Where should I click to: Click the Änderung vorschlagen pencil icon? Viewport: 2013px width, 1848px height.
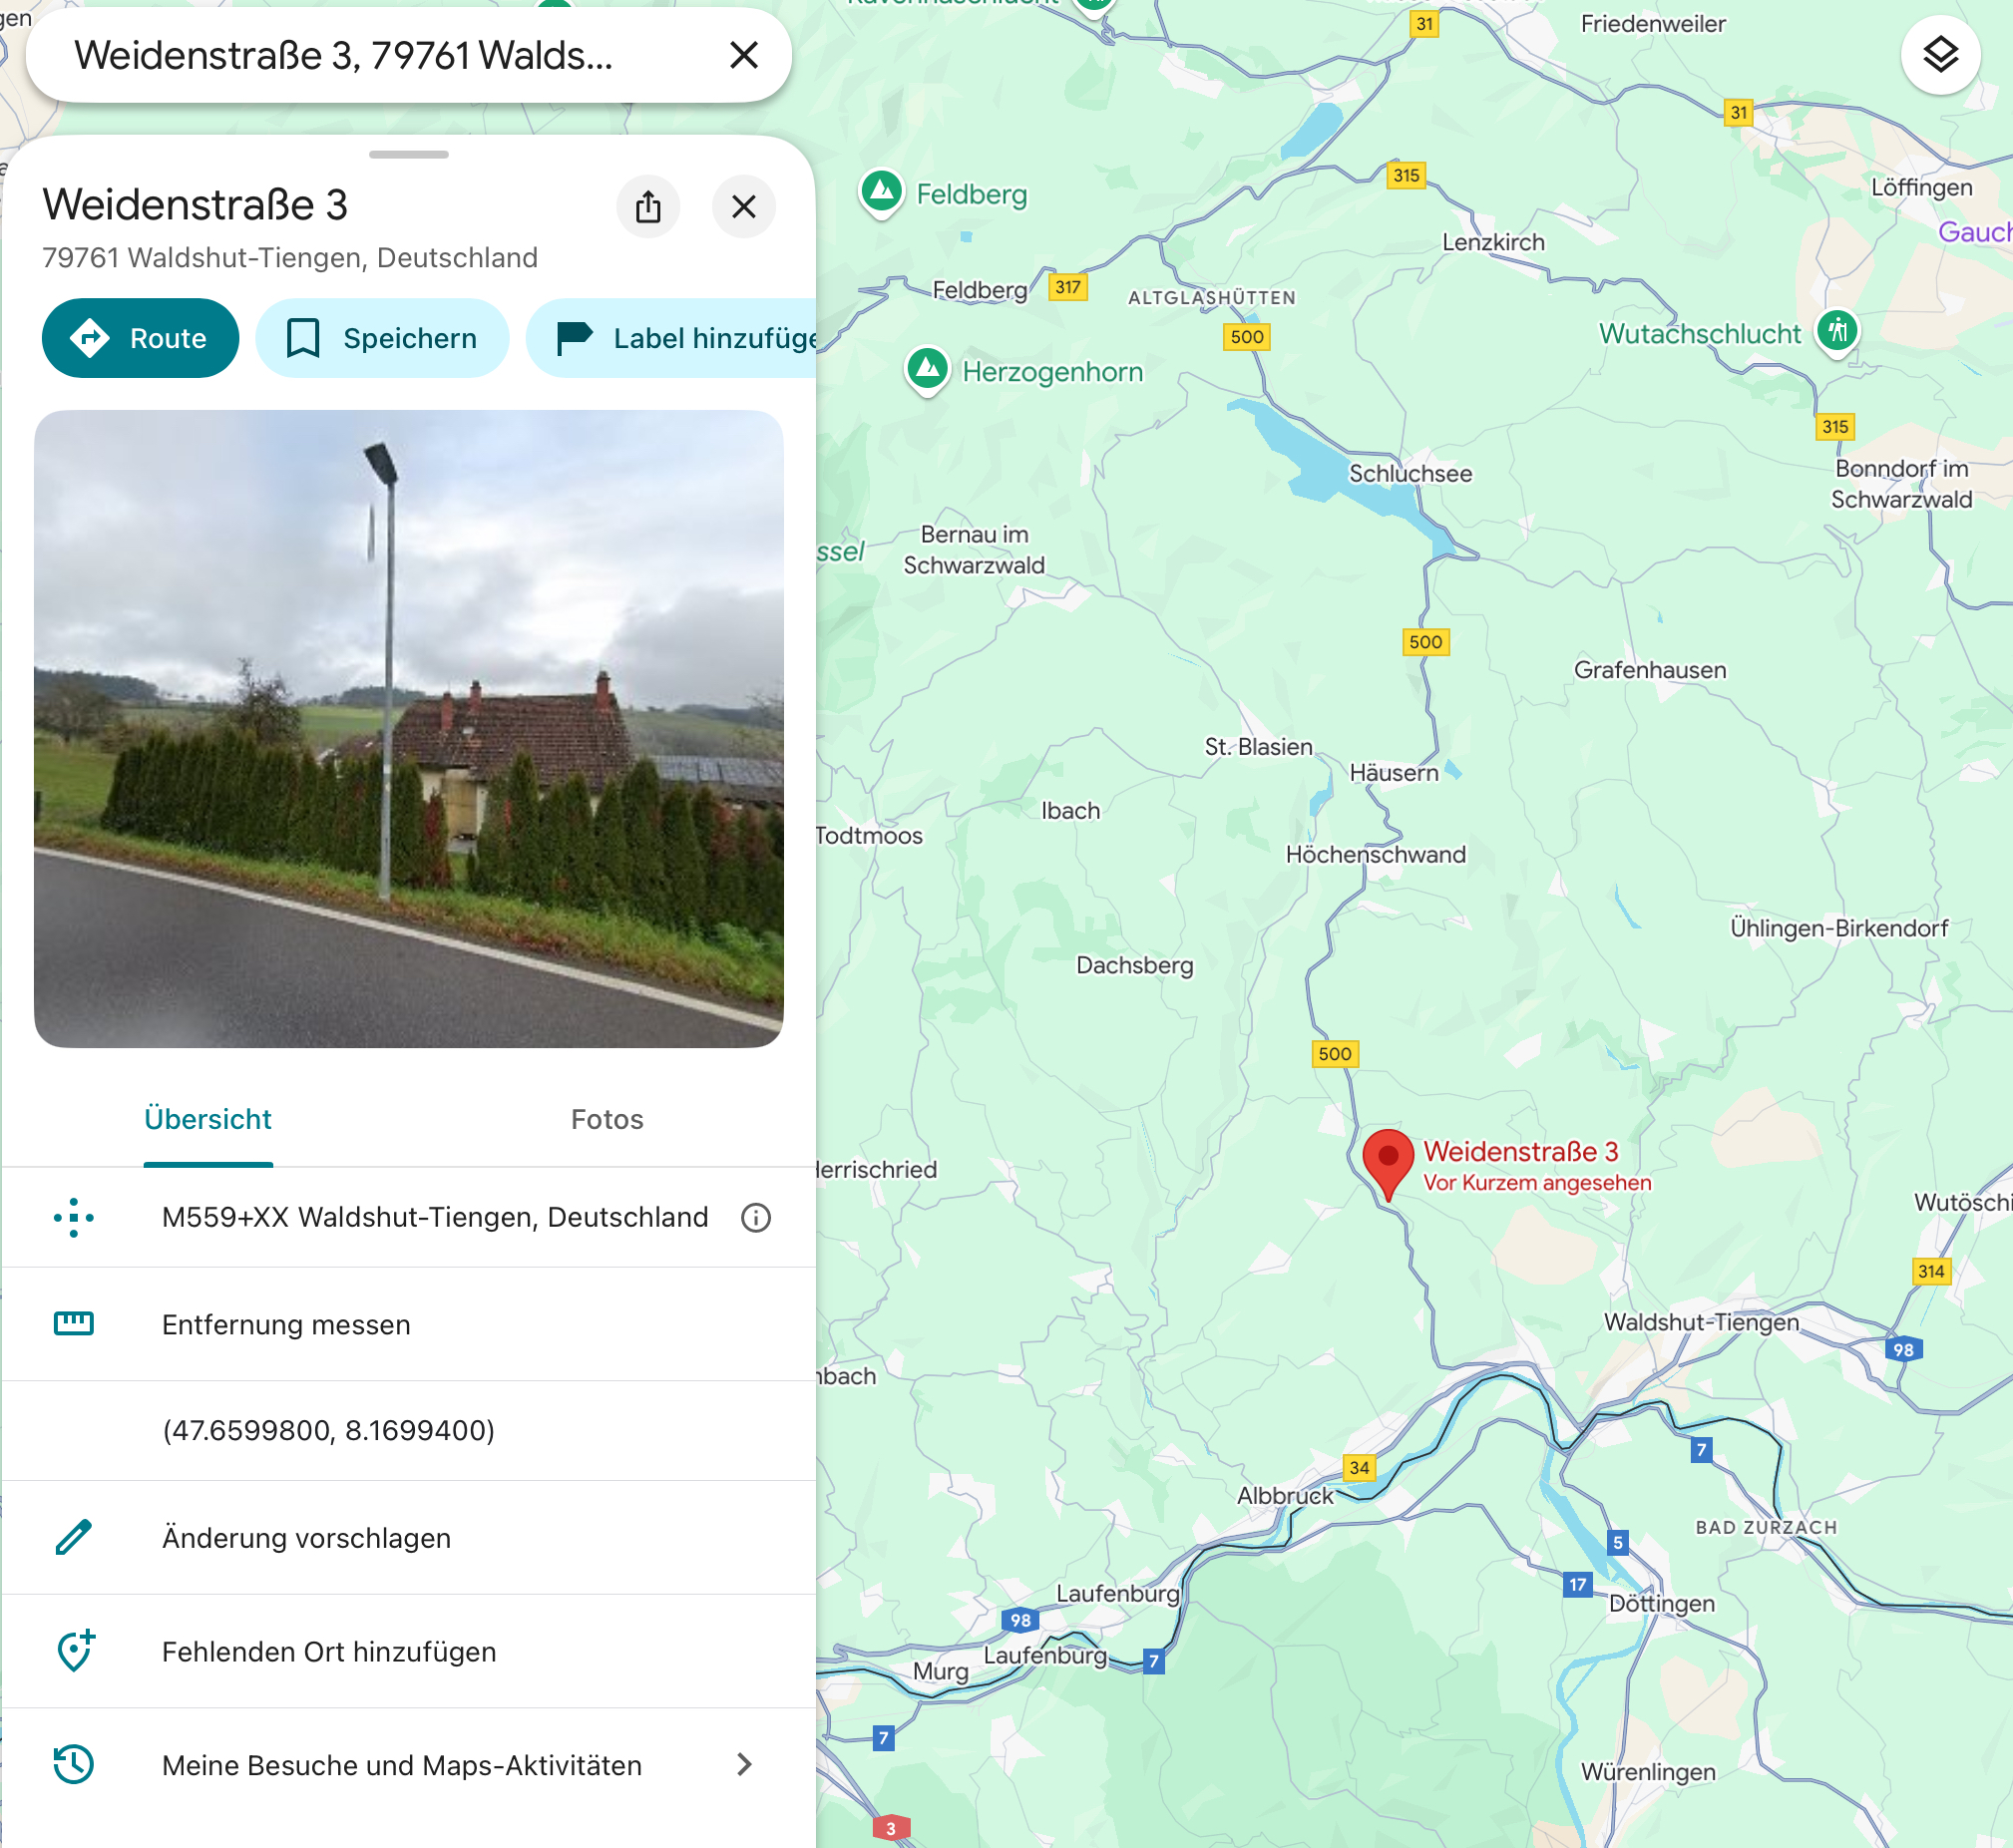[x=73, y=1537]
